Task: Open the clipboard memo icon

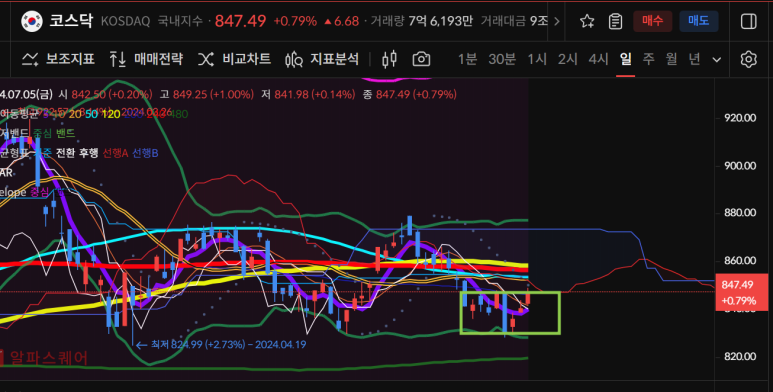Action: coord(615,21)
